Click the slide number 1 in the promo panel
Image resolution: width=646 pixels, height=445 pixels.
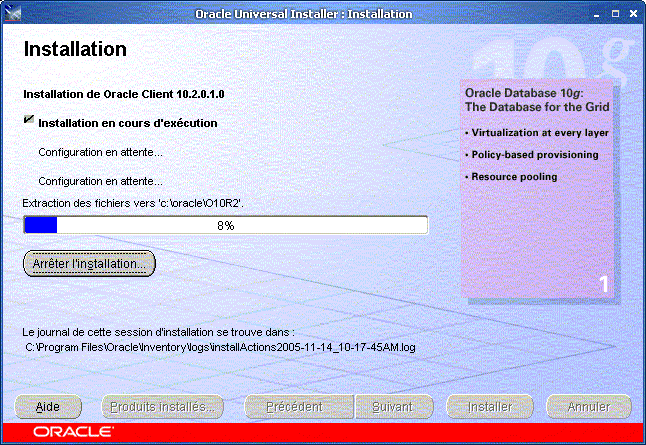tap(603, 284)
